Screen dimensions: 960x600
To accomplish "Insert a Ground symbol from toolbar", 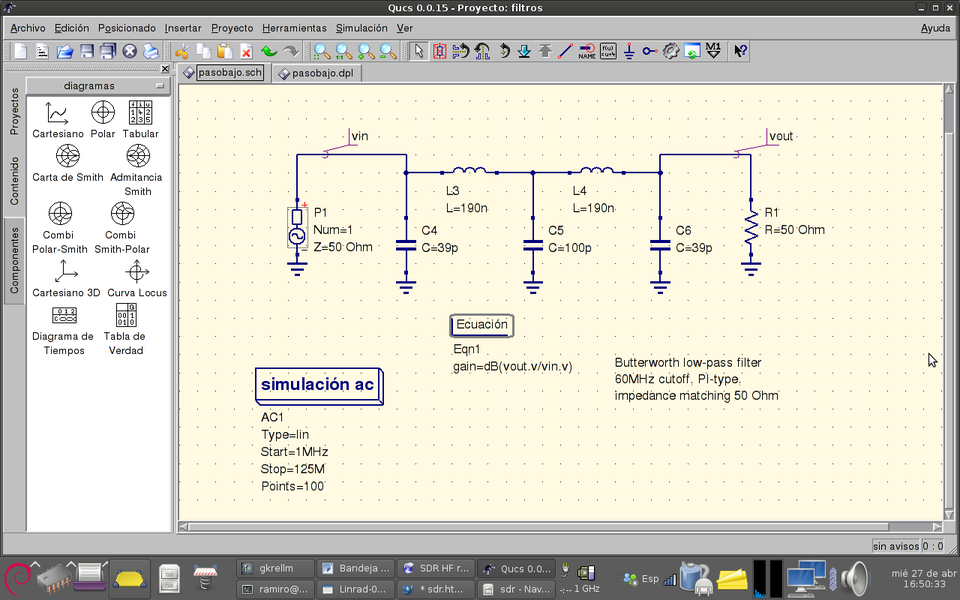I will [629, 50].
